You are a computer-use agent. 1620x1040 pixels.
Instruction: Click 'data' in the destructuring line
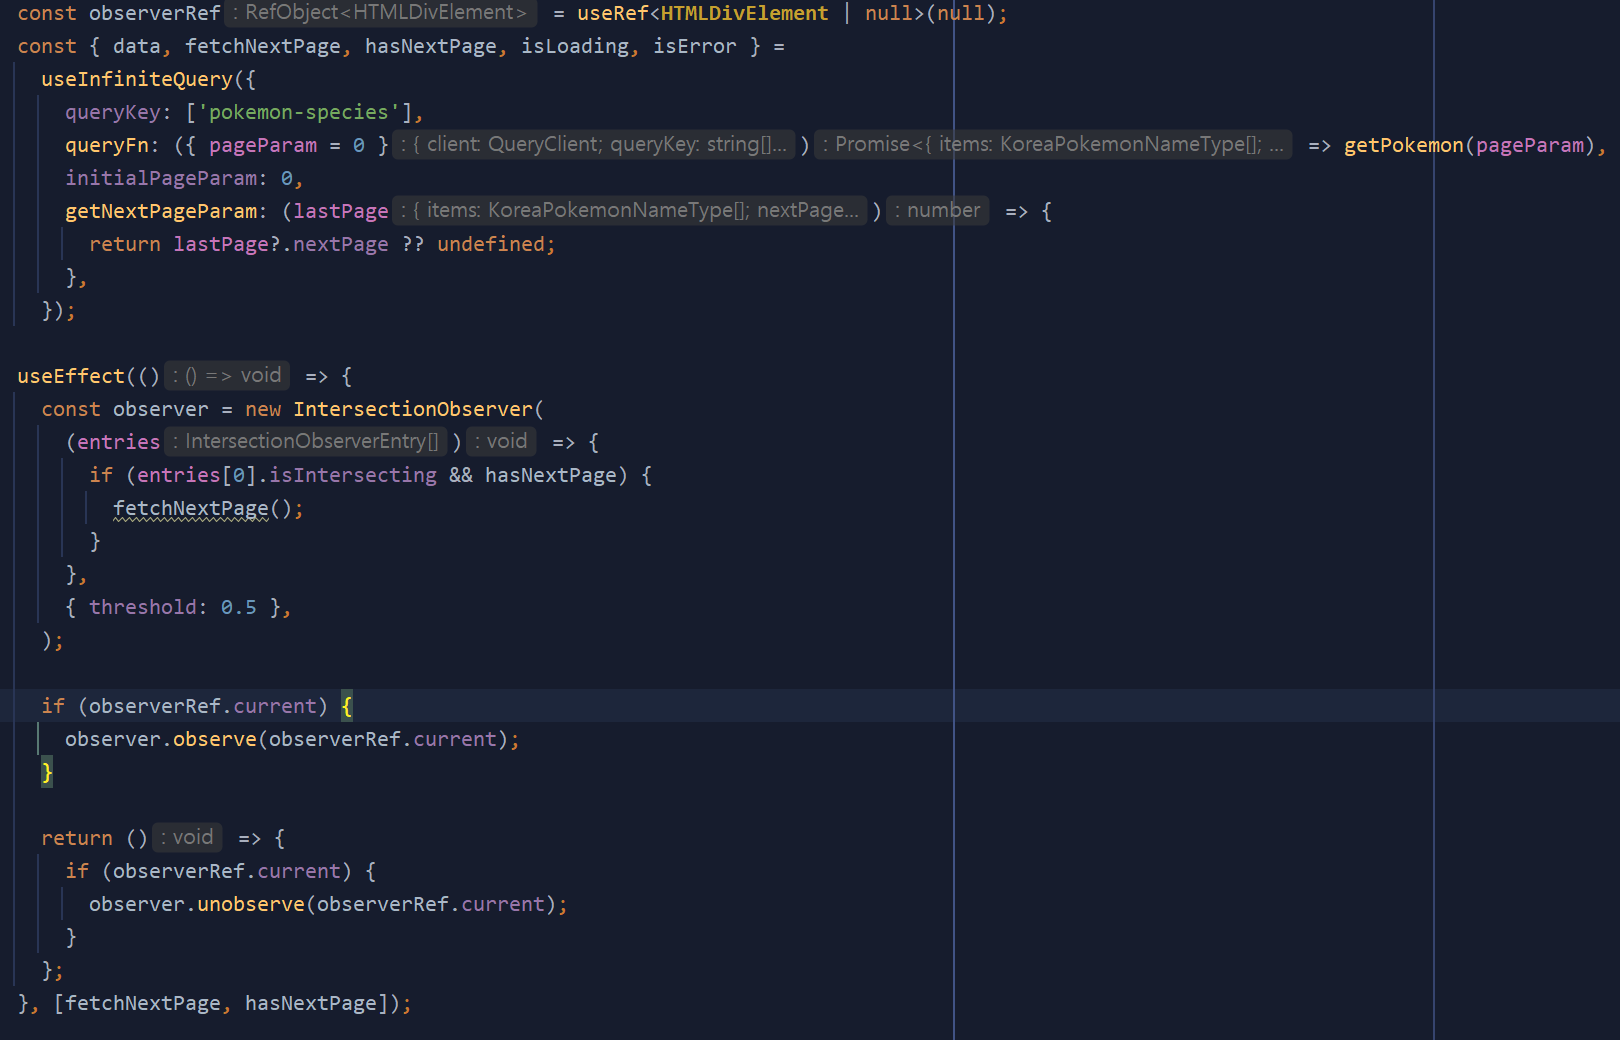(137, 46)
